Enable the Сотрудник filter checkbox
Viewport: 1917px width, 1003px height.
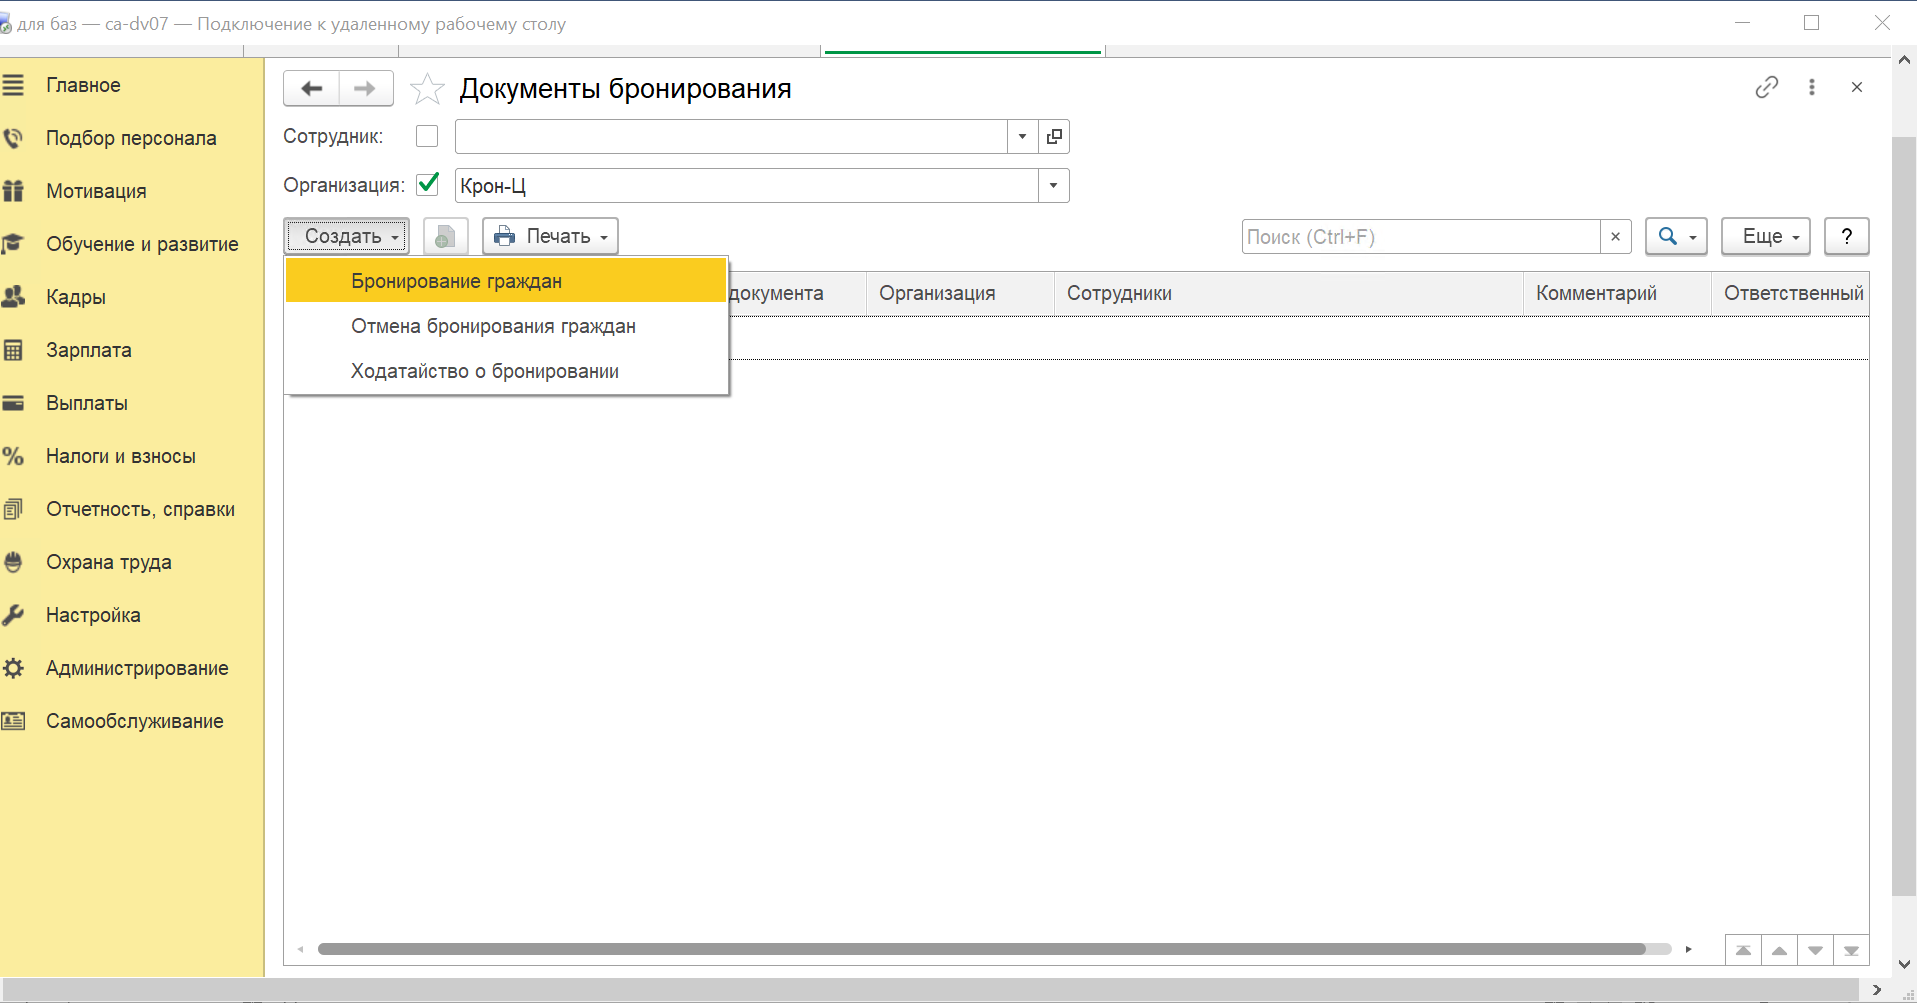tap(427, 136)
